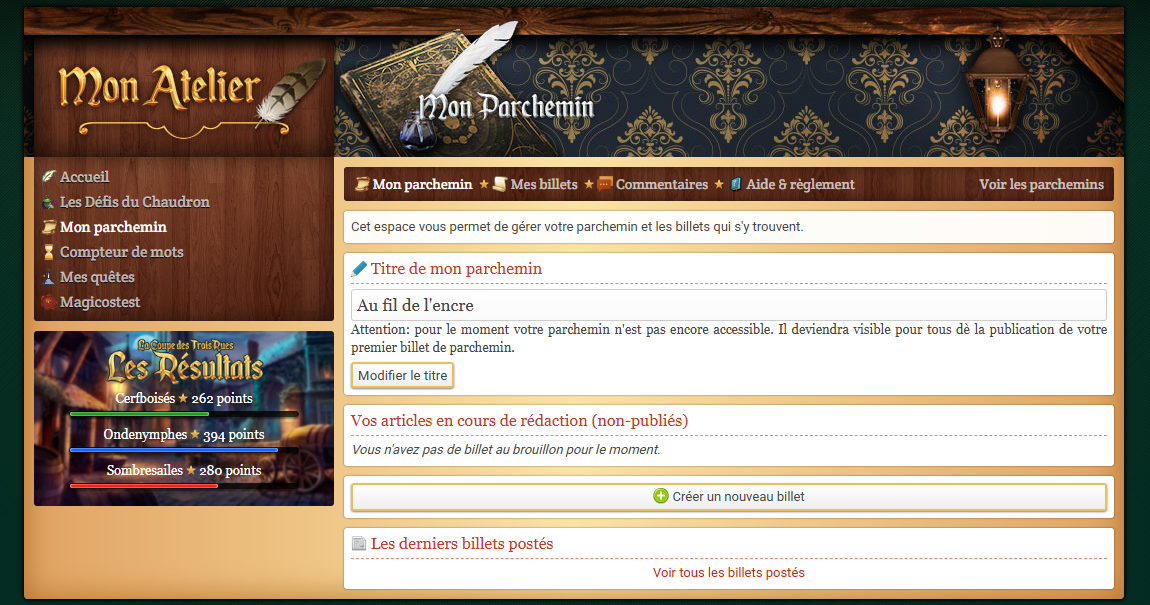This screenshot has height=605, width=1150.
Task: Click the Vos articles en cours de rédaction heading
Action: (x=519, y=421)
